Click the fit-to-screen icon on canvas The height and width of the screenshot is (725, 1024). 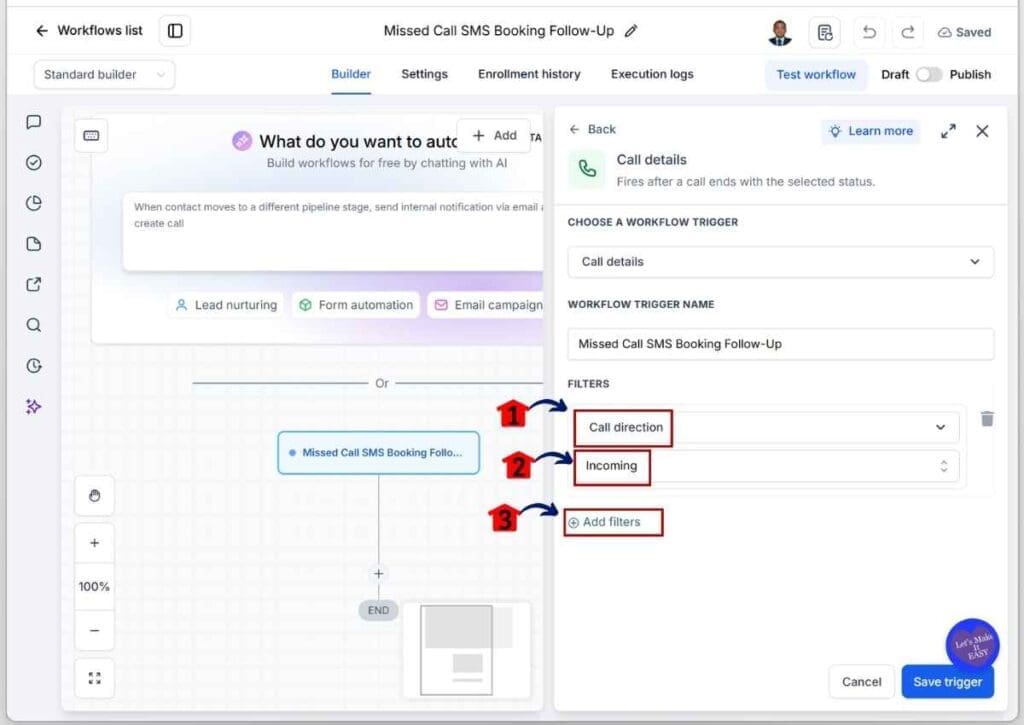(95, 678)
